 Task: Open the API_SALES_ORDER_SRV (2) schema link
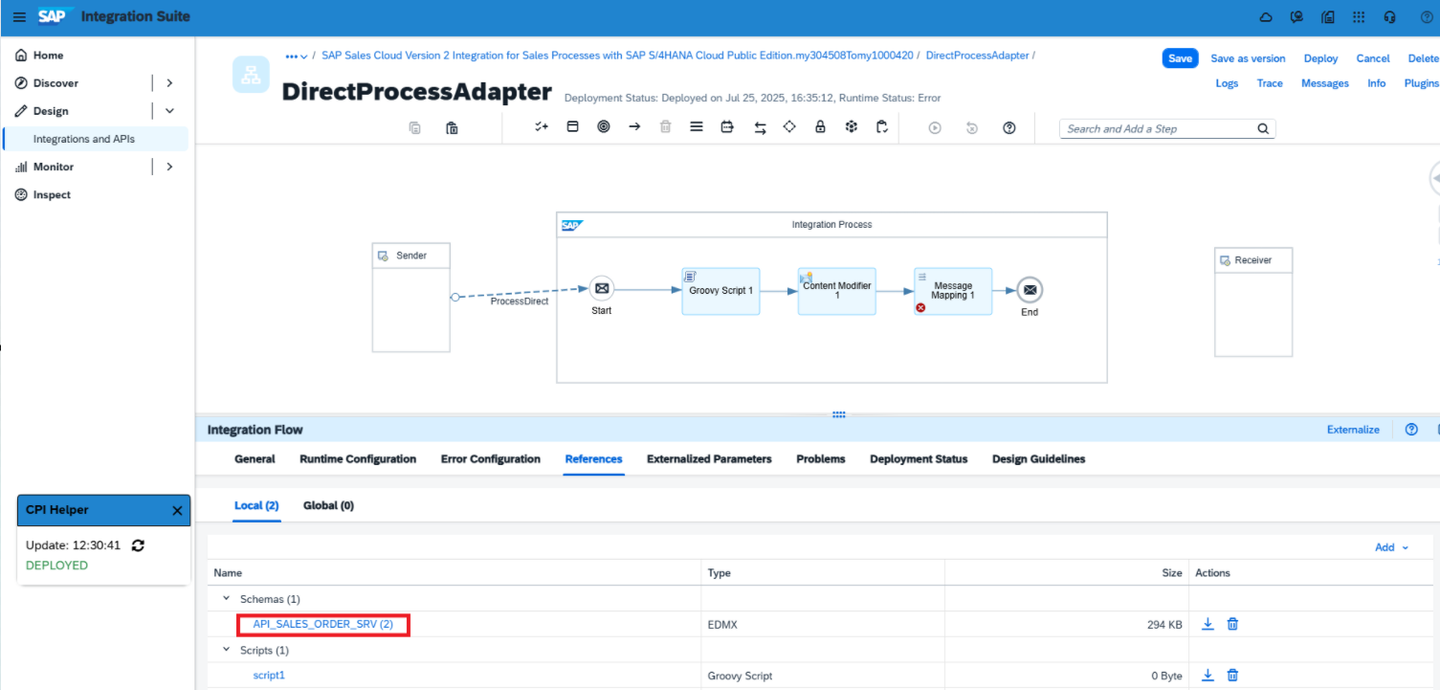[323, 624]
